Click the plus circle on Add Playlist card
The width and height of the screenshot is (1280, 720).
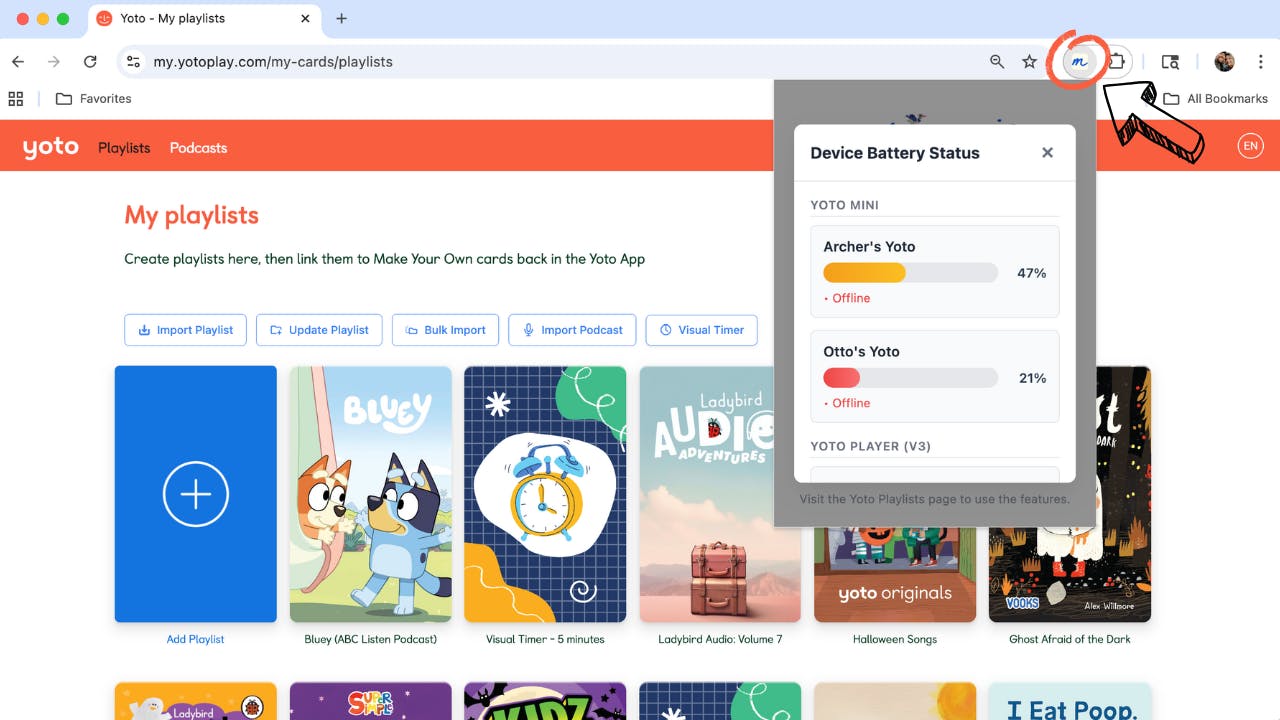196,494
